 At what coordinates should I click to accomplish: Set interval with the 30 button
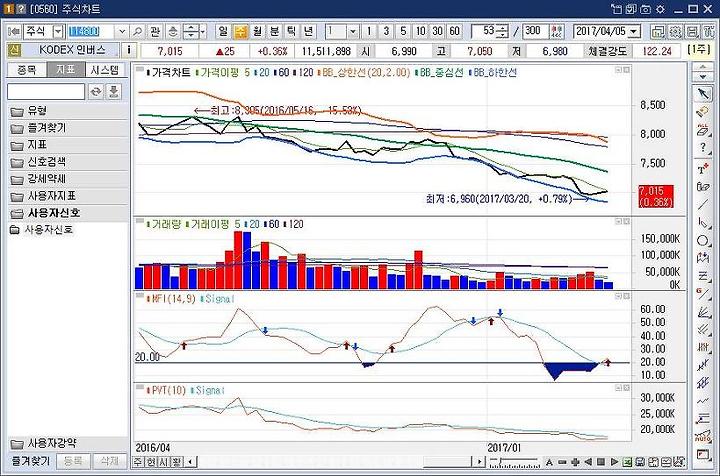[x=438, y=31]
